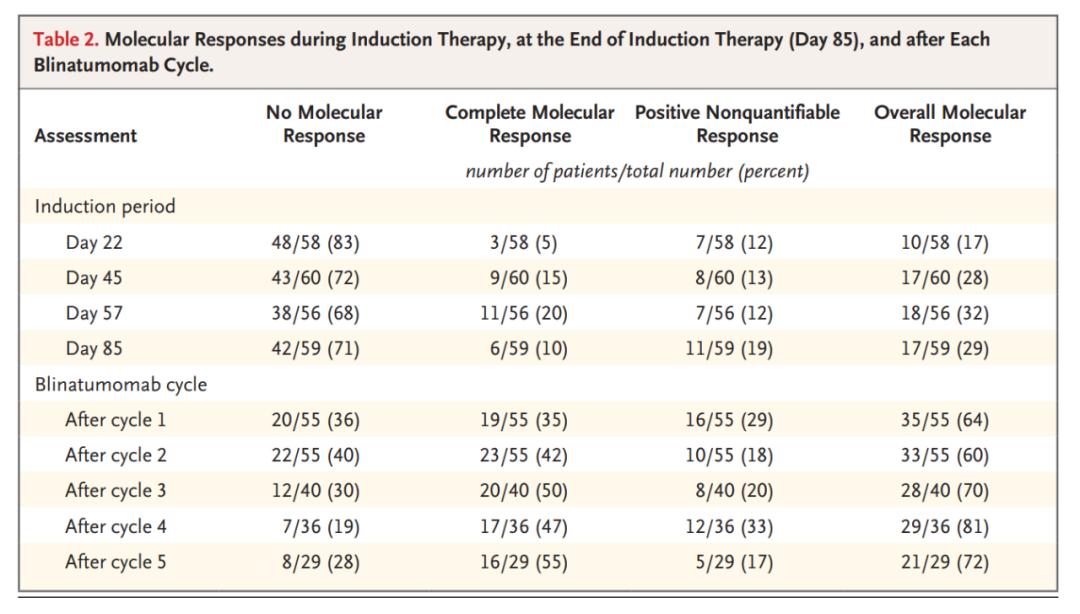Select the Day 22 row label
Screen dimensions: 1080x614
(x=96, y=242)
